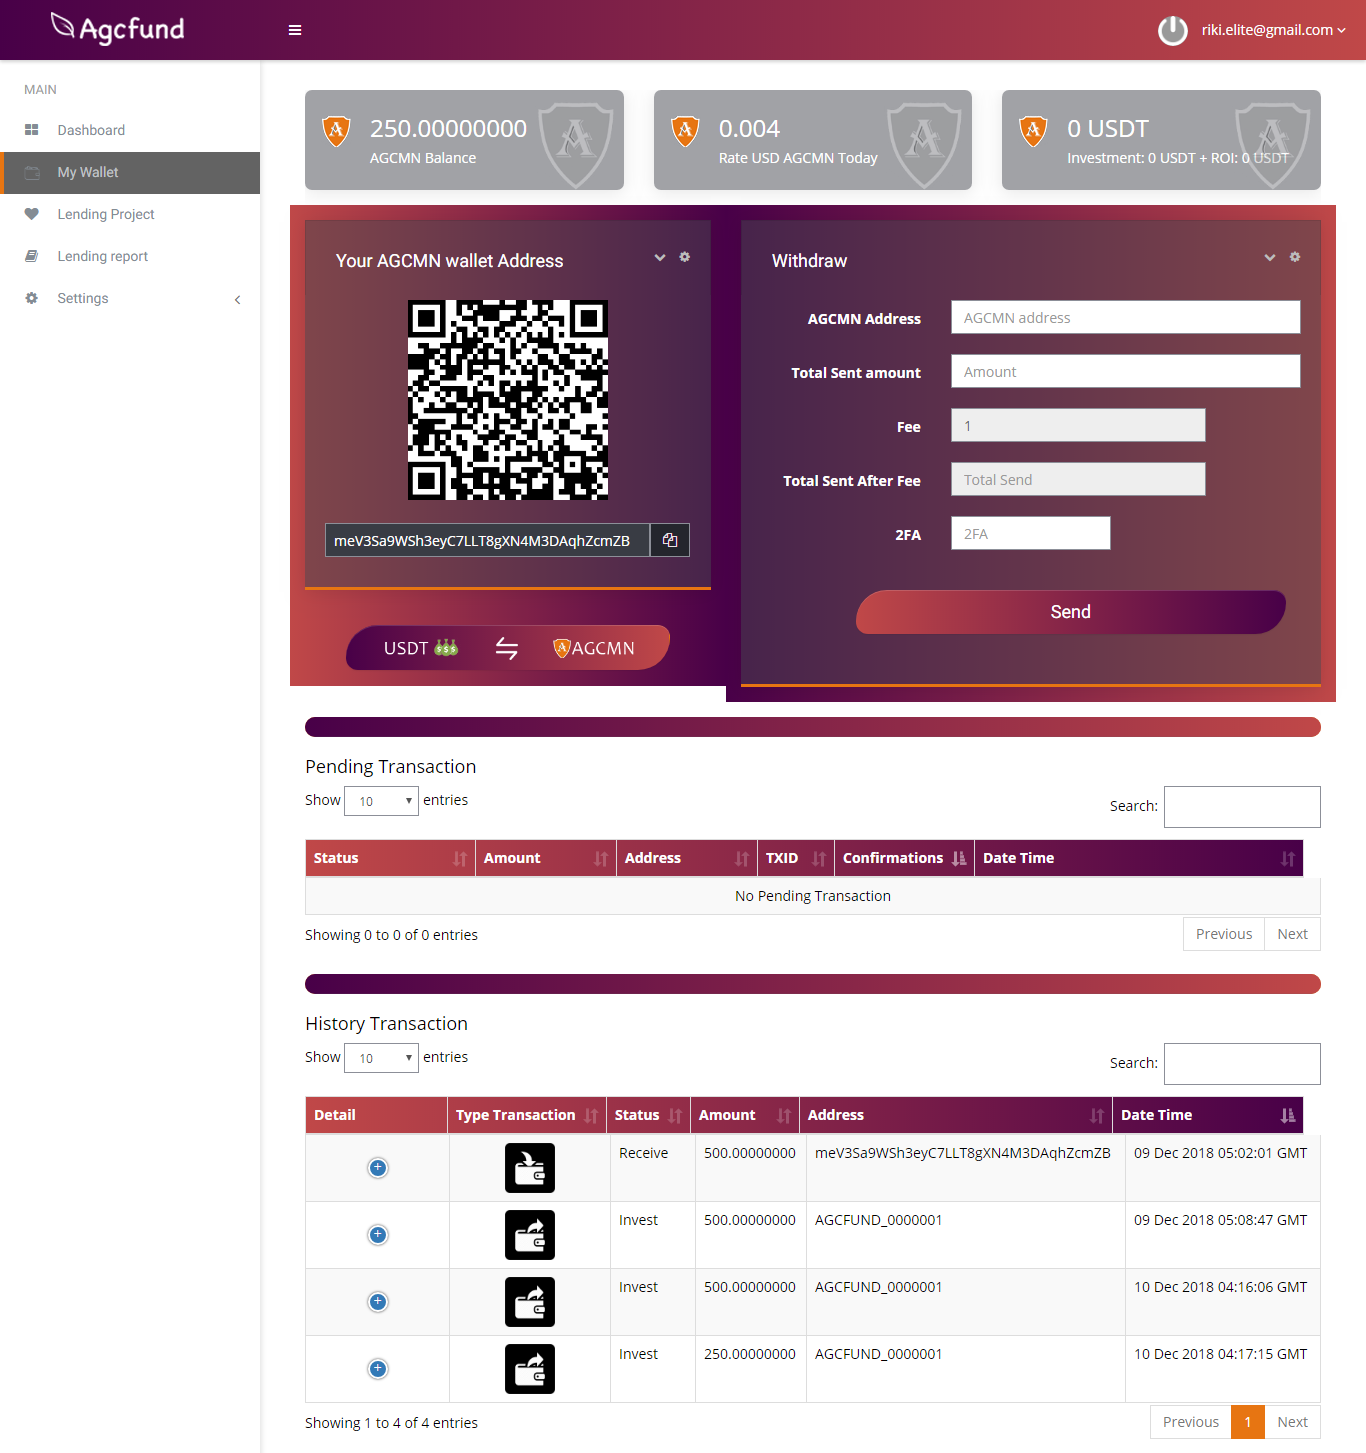The height and width of the screenshot is (1453, 1366).
Task: Open Settings menu item
Action: 83,298
